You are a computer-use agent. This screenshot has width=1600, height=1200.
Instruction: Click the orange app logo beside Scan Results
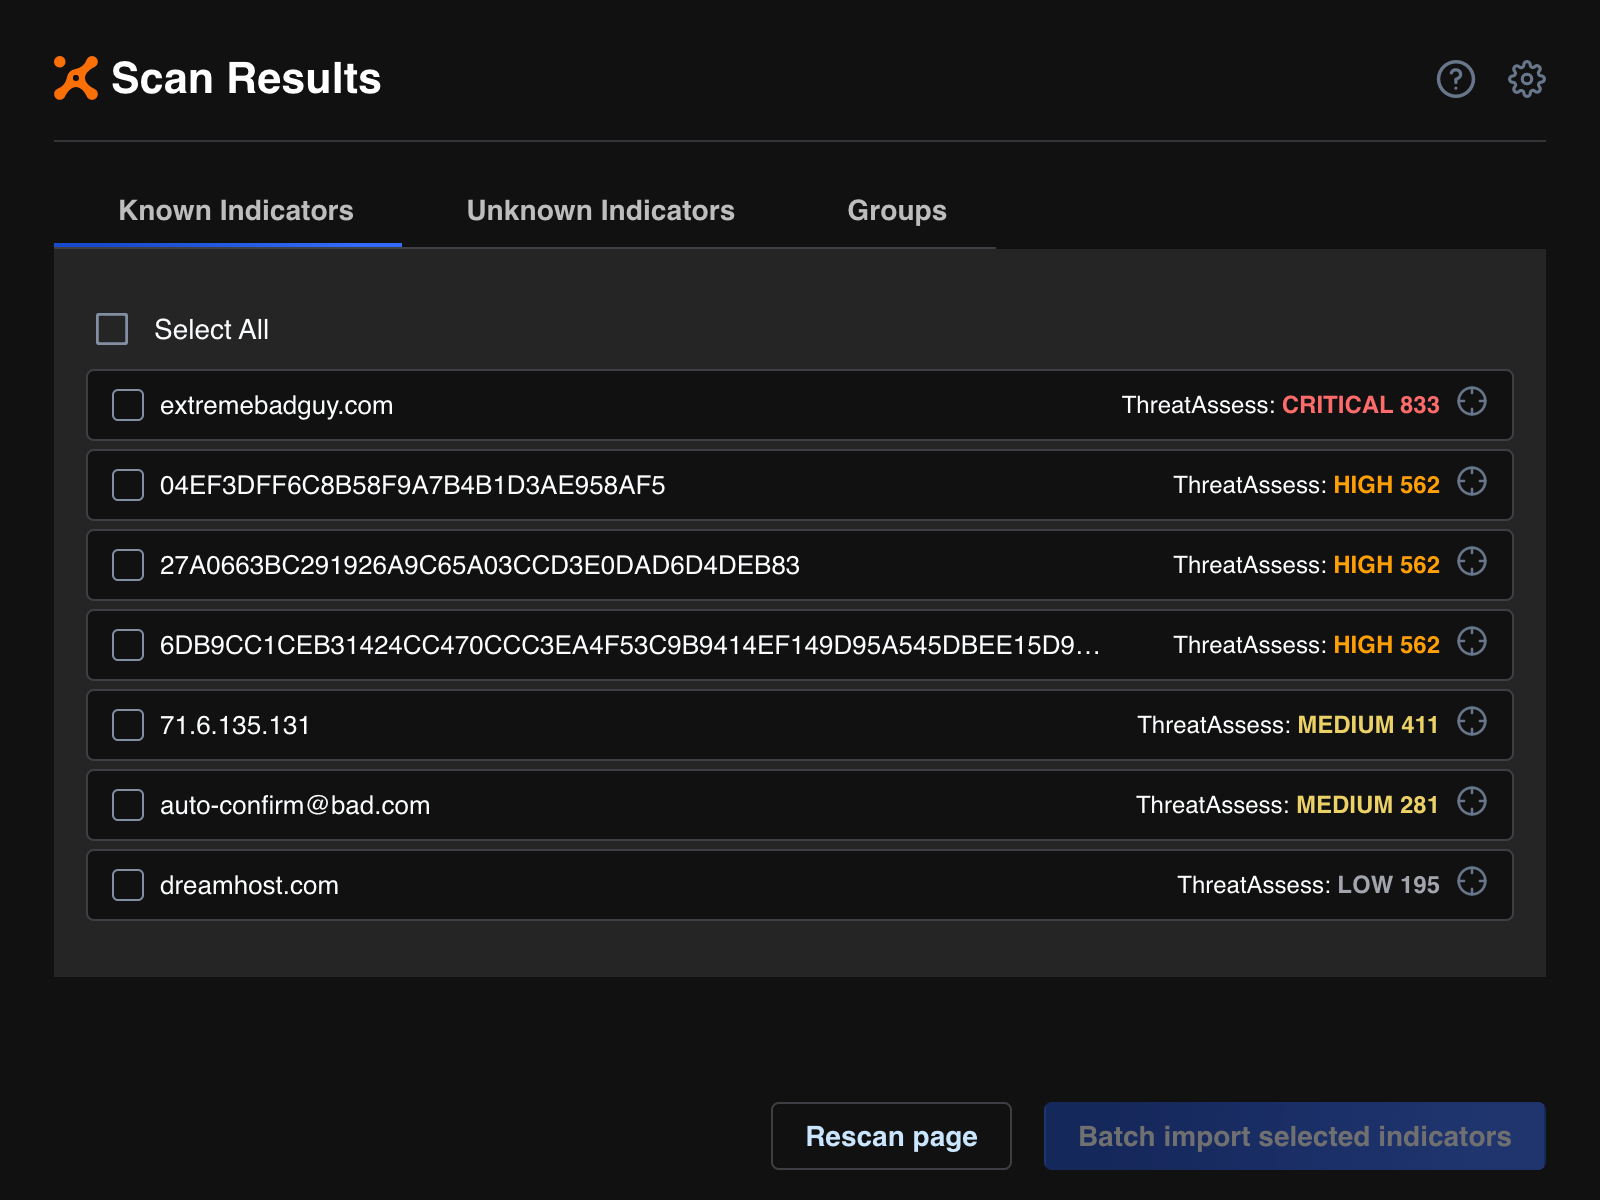coord(76,78)
